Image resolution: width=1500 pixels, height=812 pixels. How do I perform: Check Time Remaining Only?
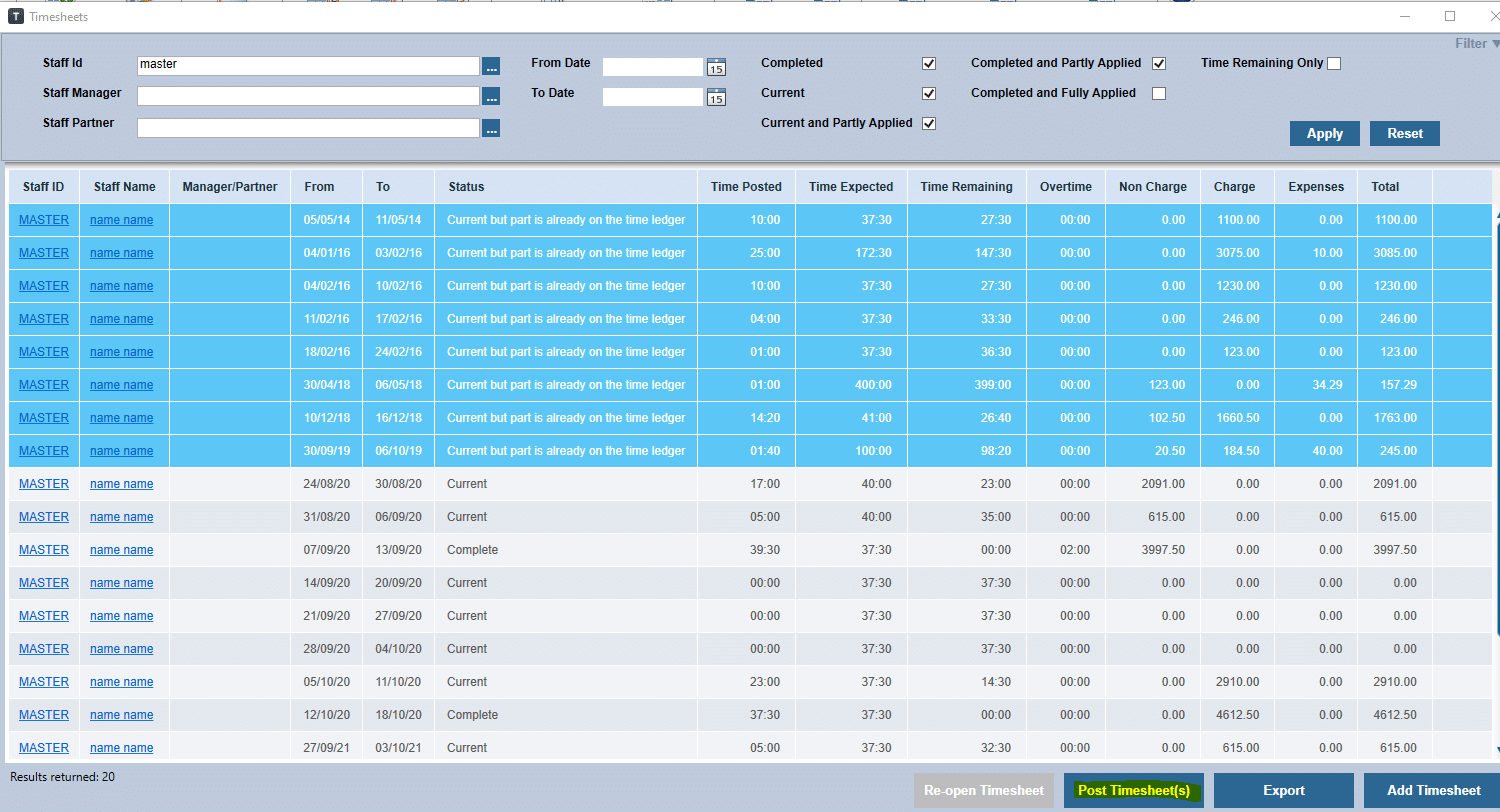1334,62
